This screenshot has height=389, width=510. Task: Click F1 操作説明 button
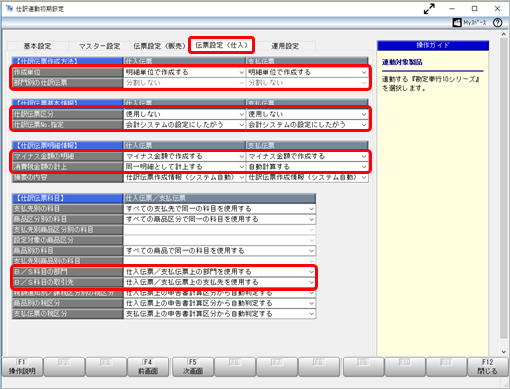22,367
